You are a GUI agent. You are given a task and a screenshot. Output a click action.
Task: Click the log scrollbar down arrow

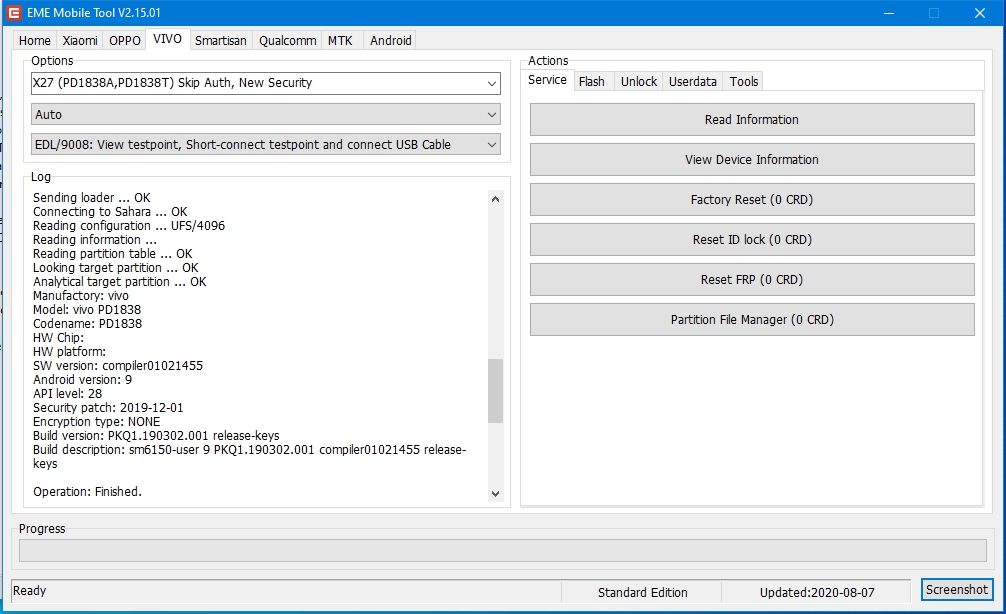(x=495, y=493)
